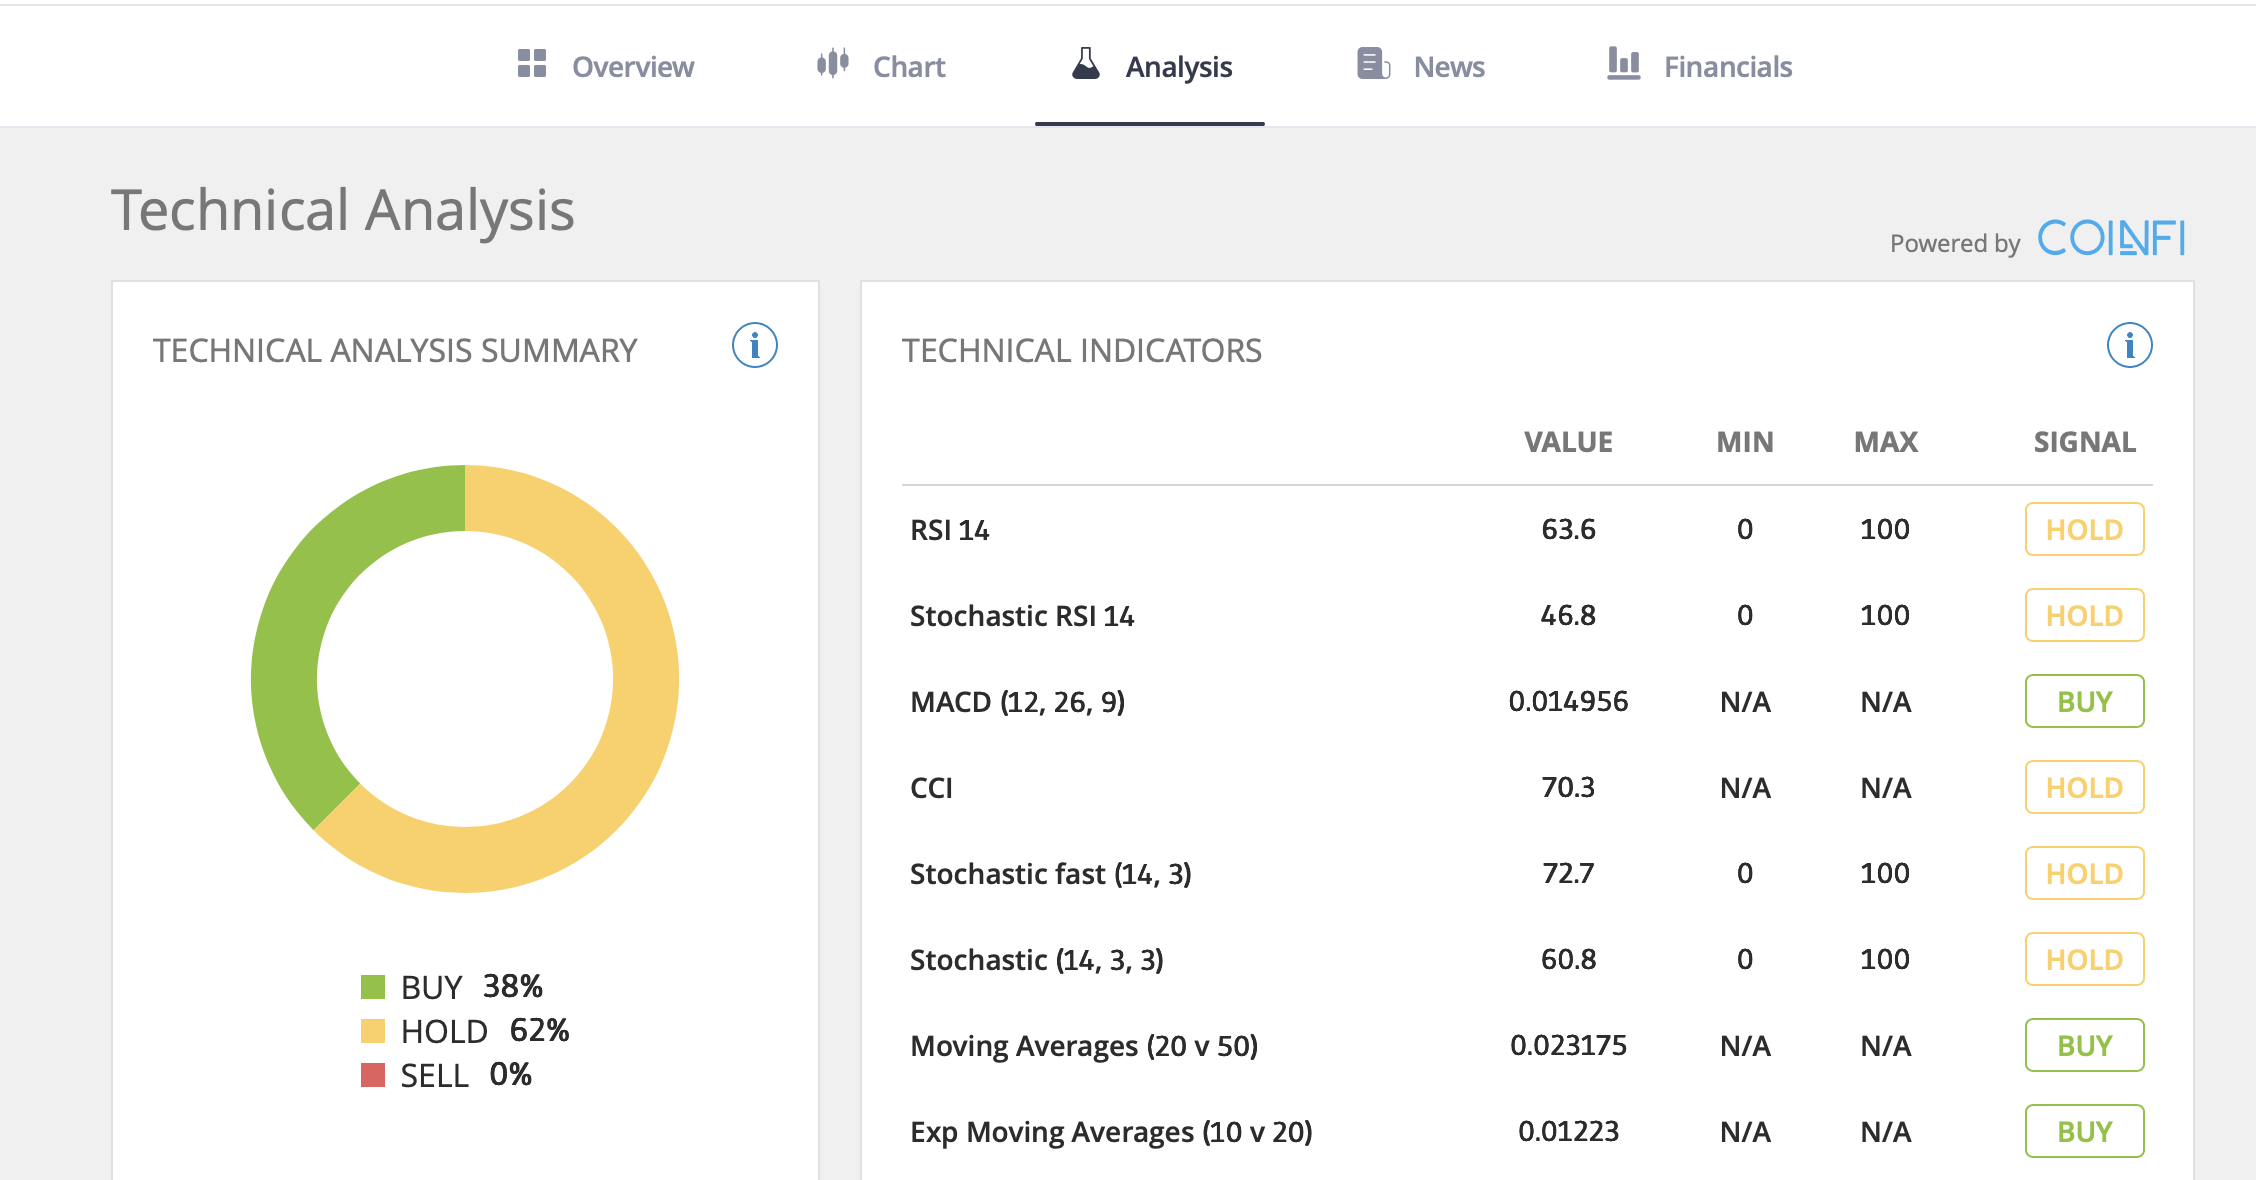Click BUY signal for MACD (12, 26, 9)
2256x1180 pixels.
[x=2085, y=701]
